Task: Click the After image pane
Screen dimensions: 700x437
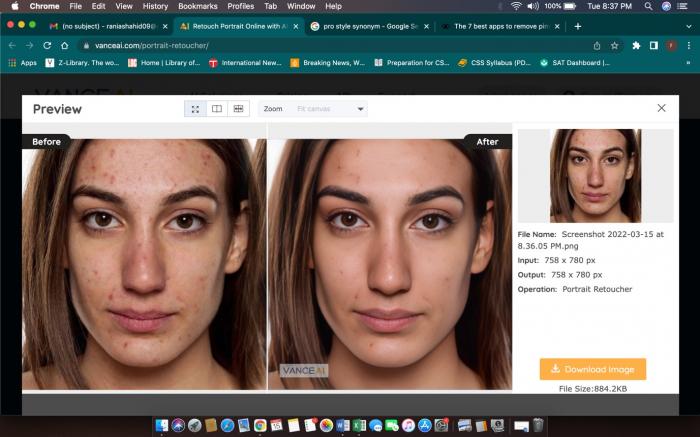Action: pyautogui.click(x=390, y=264)
